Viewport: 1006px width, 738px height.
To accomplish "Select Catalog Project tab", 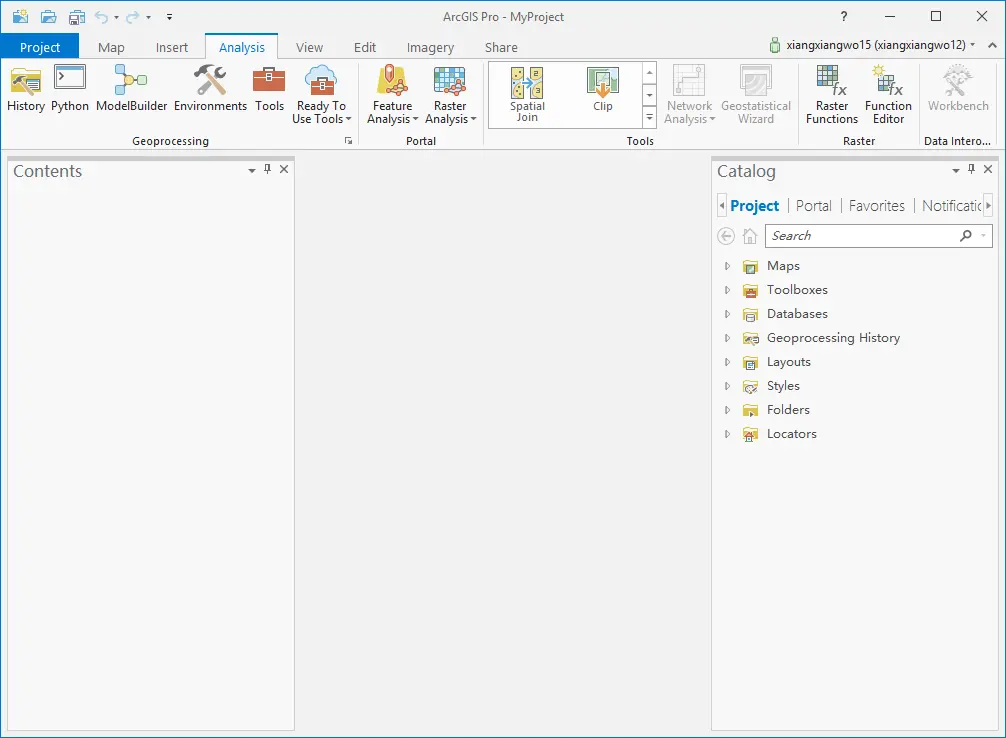I will point(754,205).
